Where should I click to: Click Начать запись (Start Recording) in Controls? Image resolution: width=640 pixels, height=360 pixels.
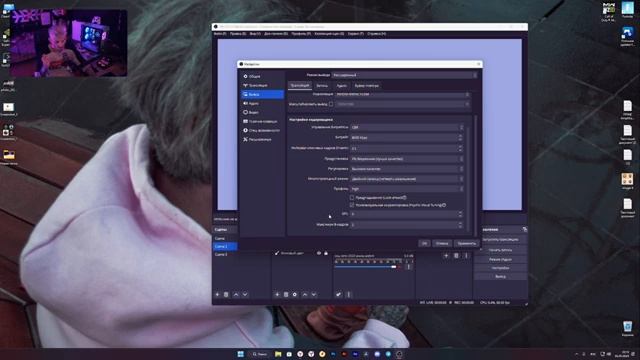pyautogui.click(x=500, y=250)
